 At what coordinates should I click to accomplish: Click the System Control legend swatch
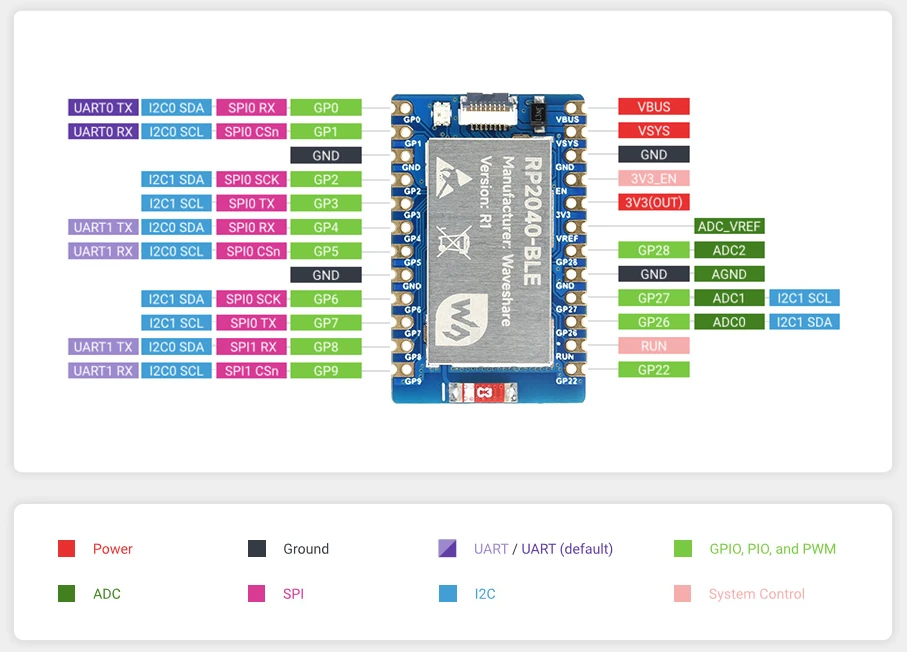(x=683, y=594)
